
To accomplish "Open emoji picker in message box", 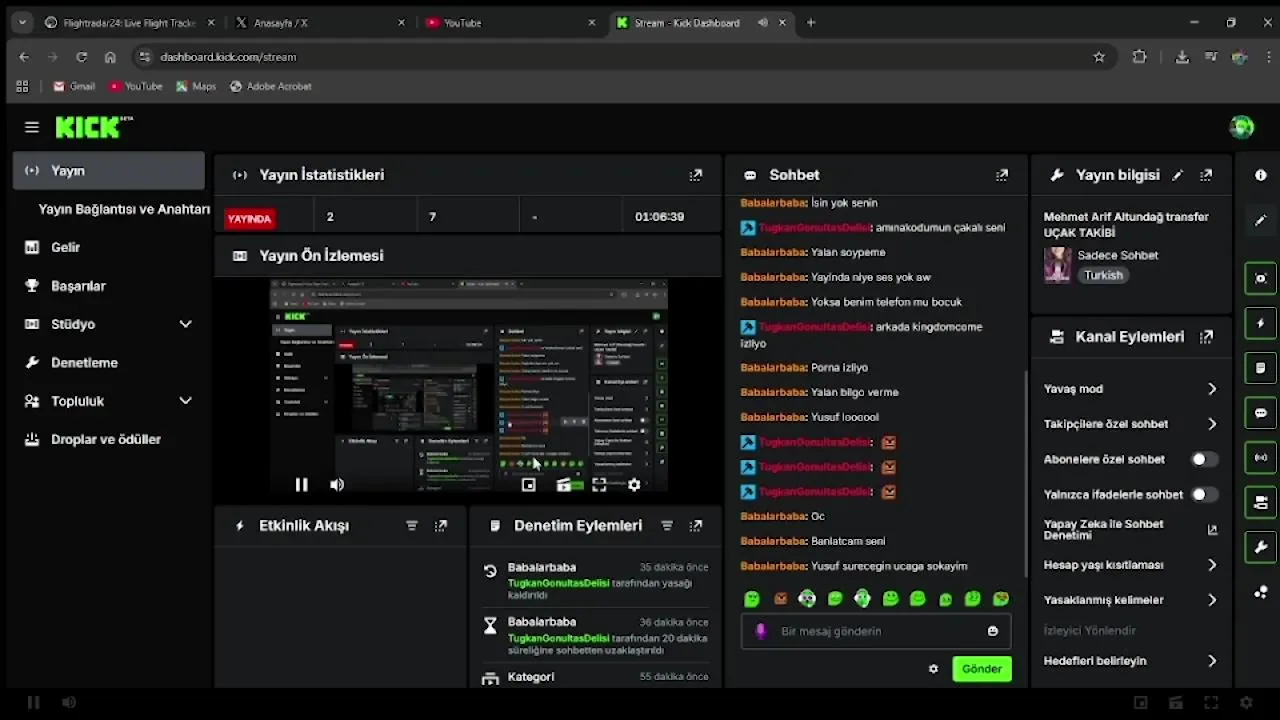I will pyautogui.click(x=993, y=631).
